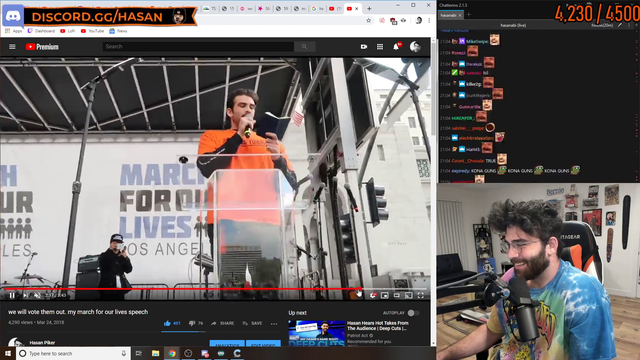Skip to next video in player
Screen dimensions: 640x360
click(x=25, y=295)
